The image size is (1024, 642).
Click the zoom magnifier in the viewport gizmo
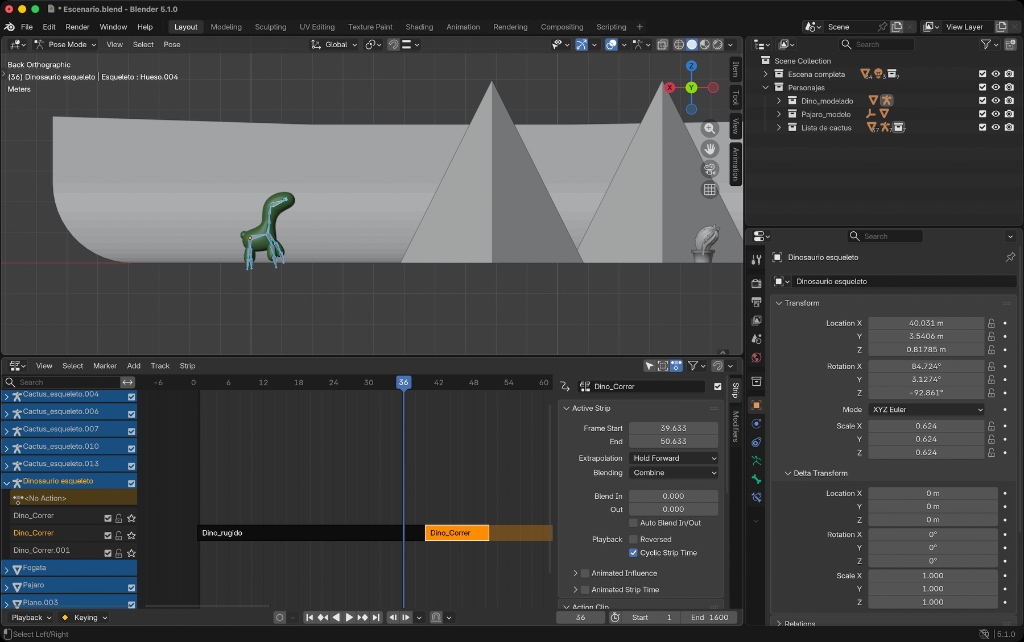[x=710, y=129]
